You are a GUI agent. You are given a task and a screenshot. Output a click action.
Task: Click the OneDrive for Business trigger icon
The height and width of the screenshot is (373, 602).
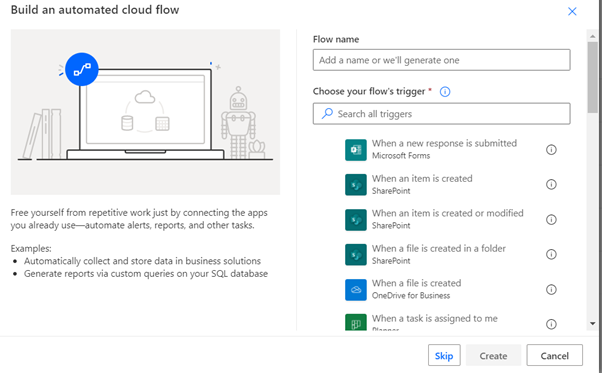pos(356,290)
